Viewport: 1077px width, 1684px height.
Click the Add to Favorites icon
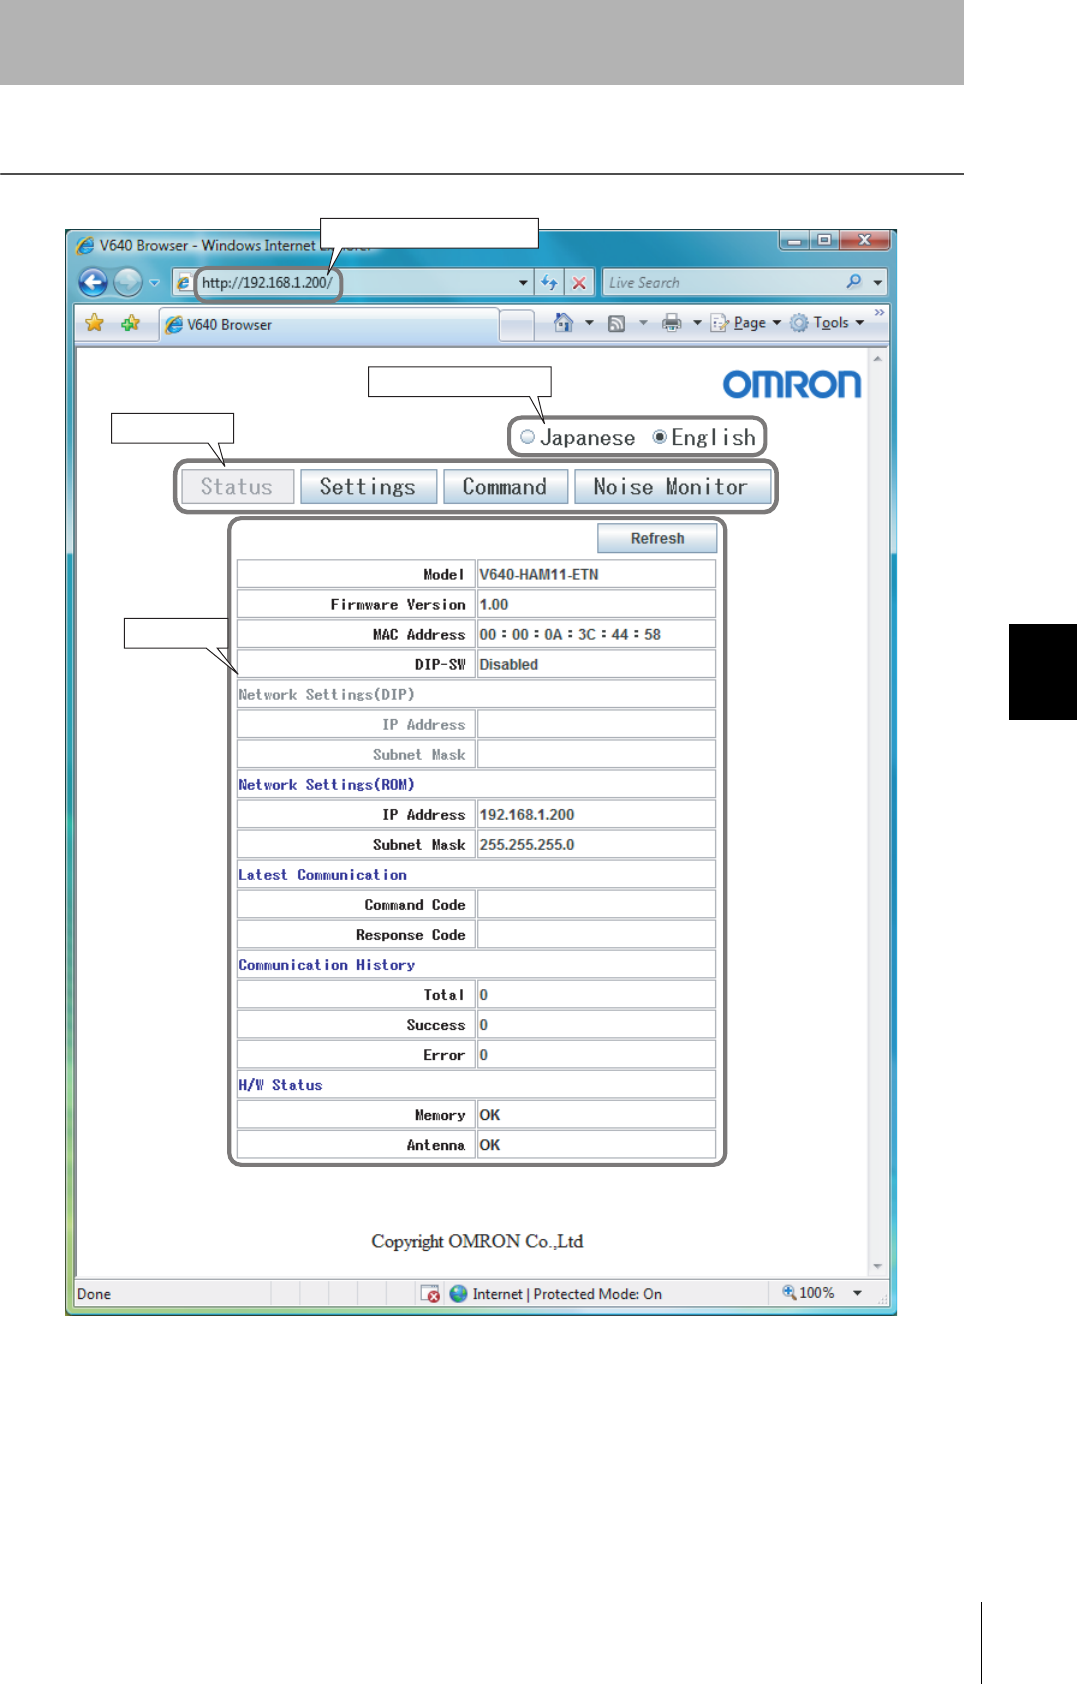[x=130, y=323]
